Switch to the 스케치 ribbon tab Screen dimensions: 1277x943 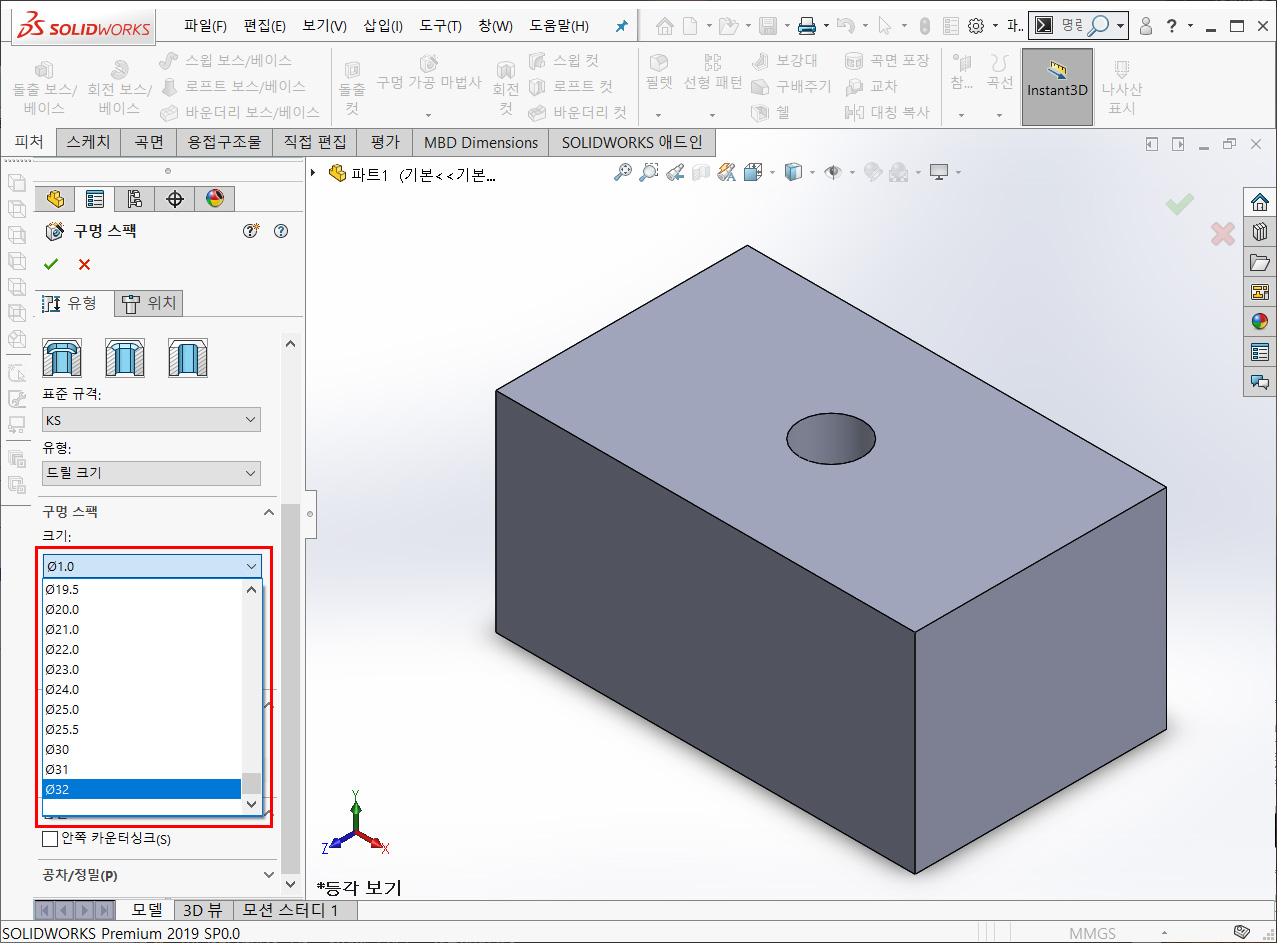89,142
